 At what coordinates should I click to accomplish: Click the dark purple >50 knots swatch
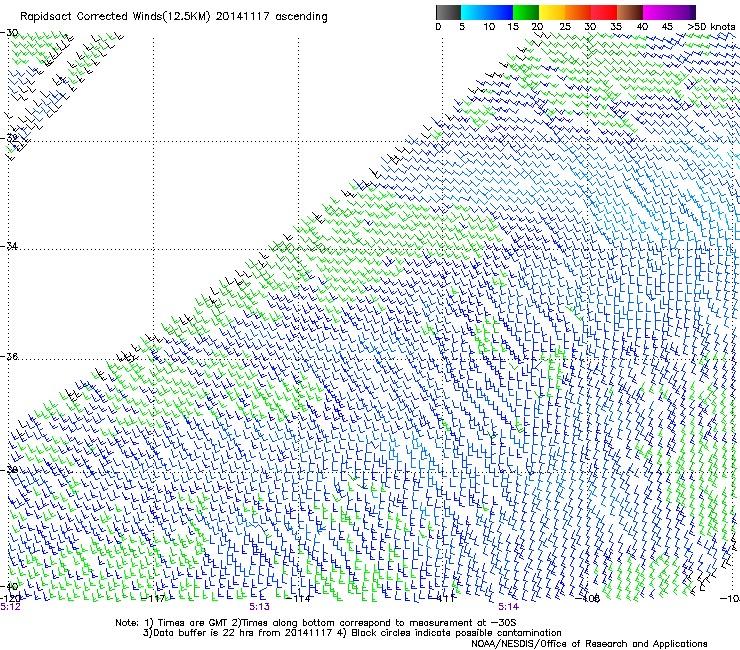pos(693,12)
